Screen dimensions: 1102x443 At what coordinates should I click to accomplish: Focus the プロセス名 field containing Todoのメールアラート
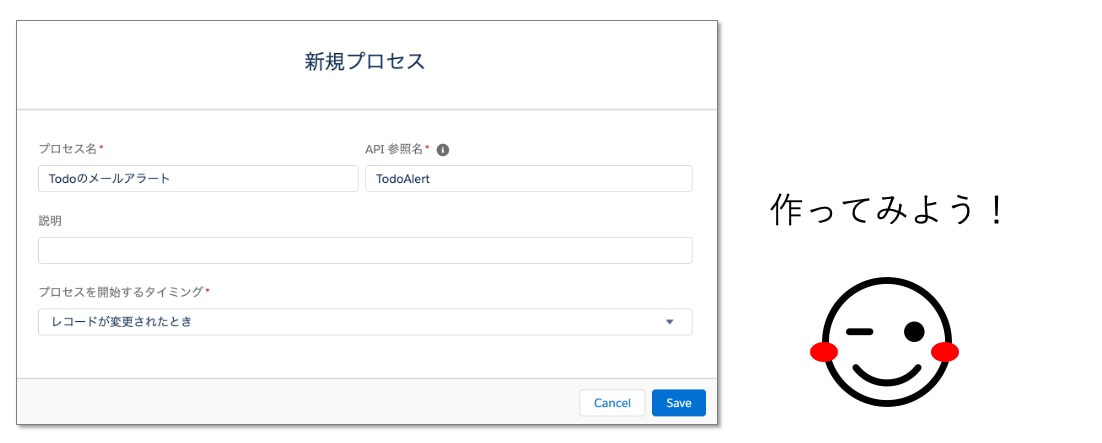coord(198,179)
